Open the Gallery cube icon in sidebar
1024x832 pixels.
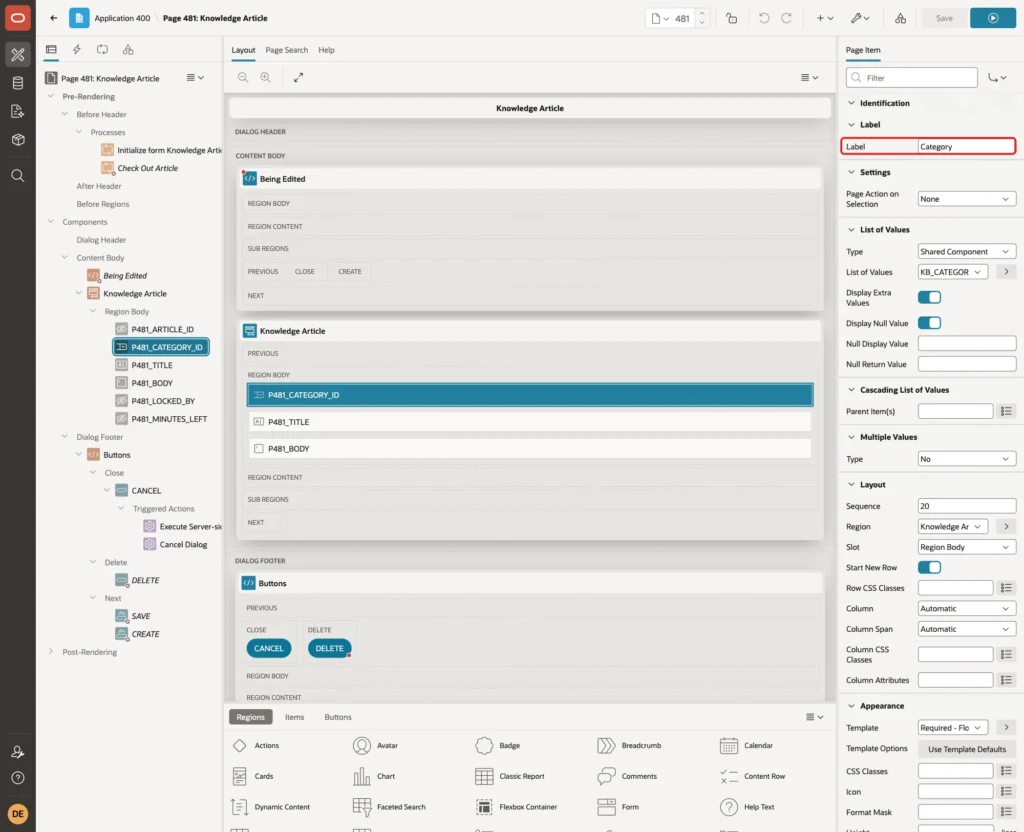click(18, 139)
